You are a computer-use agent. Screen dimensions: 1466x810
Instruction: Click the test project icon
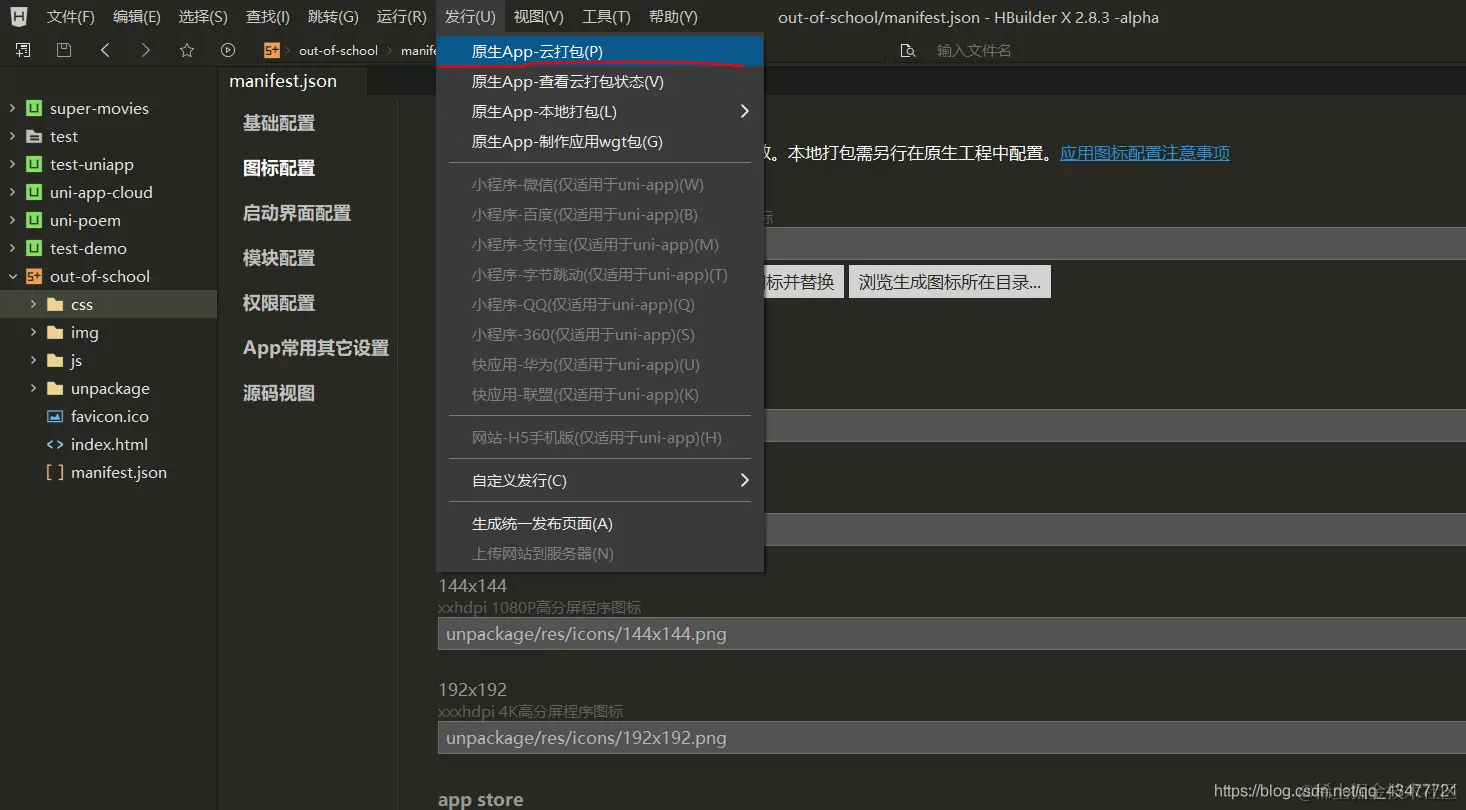point(35,136)
